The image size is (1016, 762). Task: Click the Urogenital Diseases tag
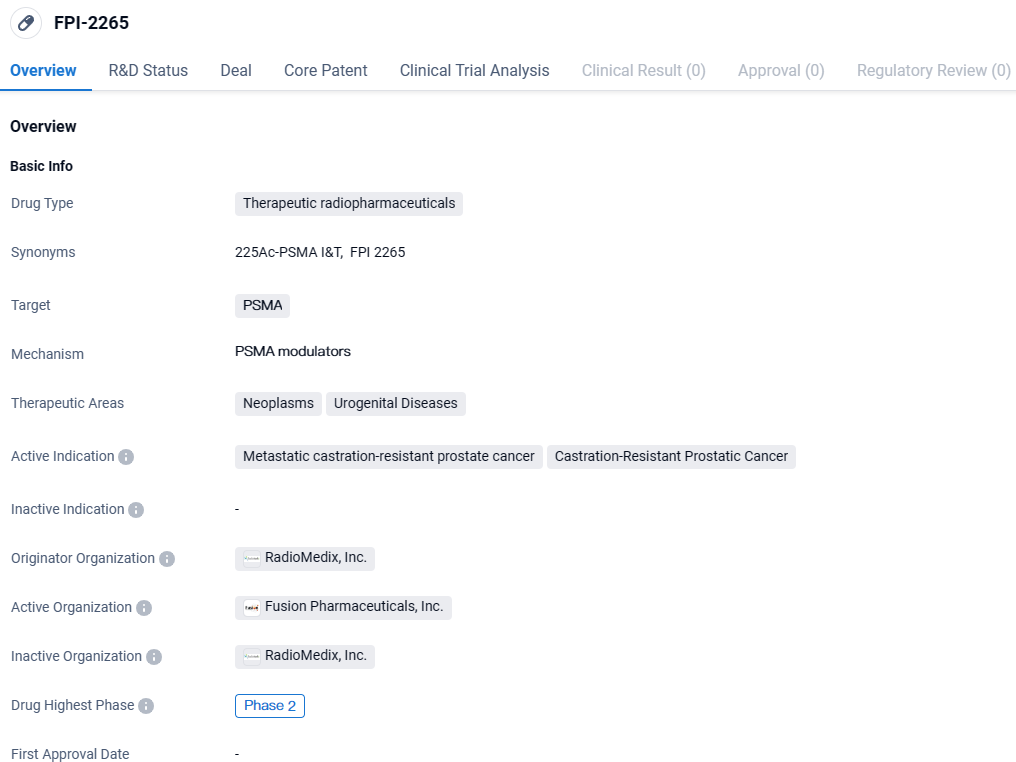(395, 404)
